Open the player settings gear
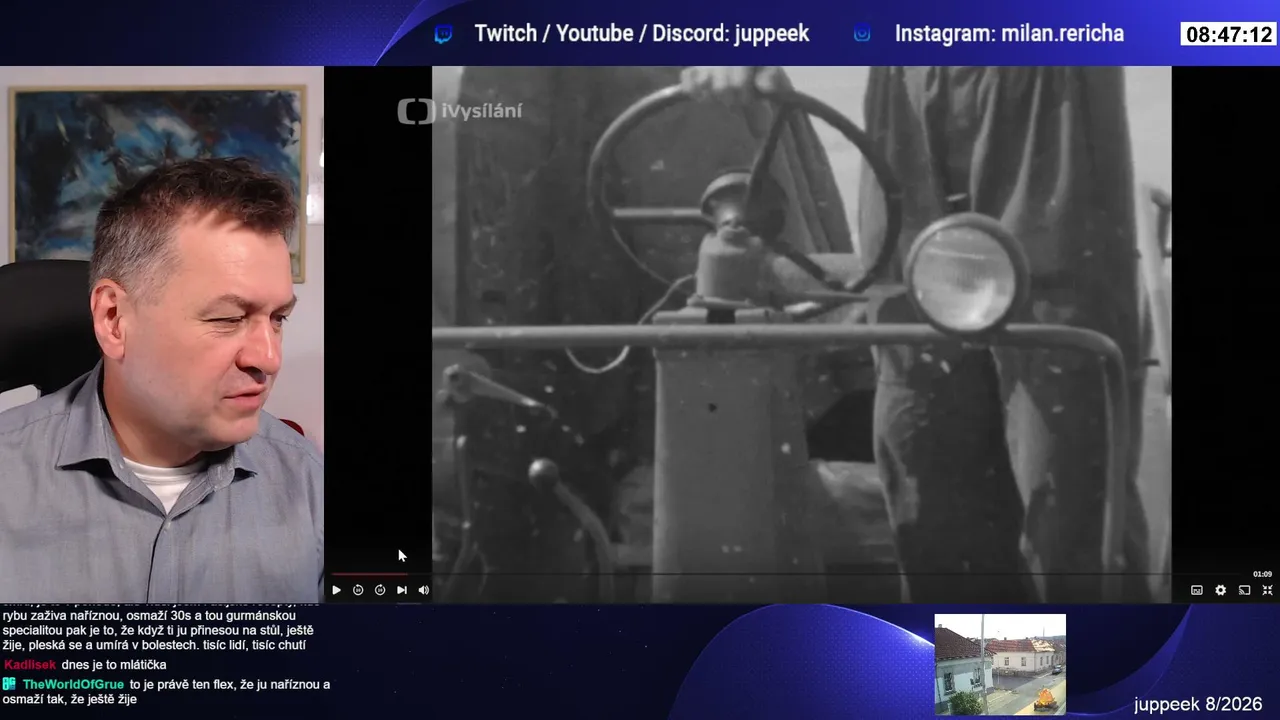 1221,590
